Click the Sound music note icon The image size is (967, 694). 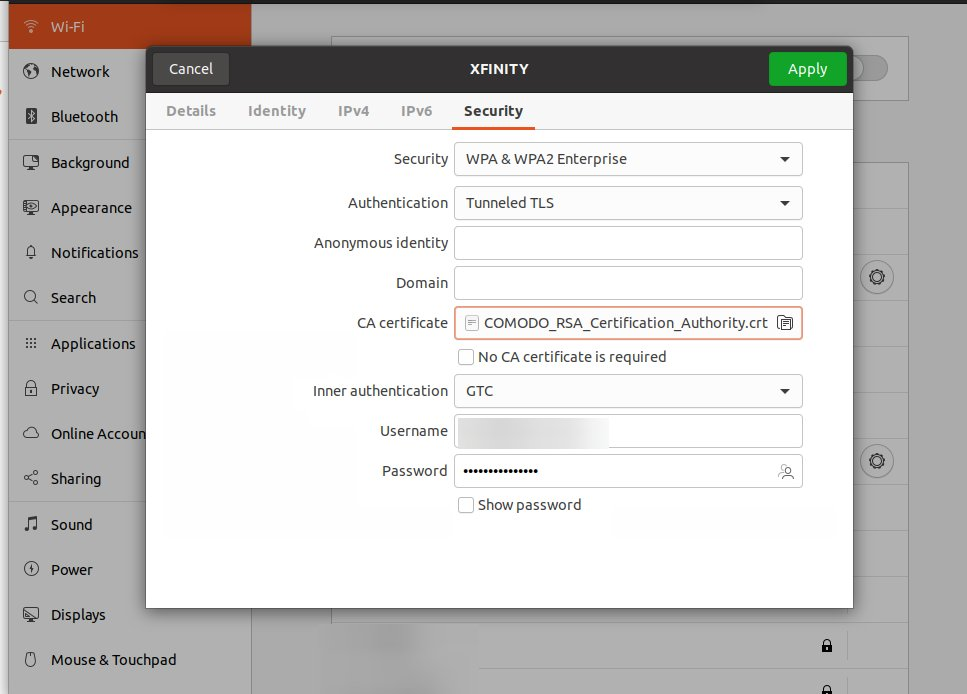tap(31, 524)
